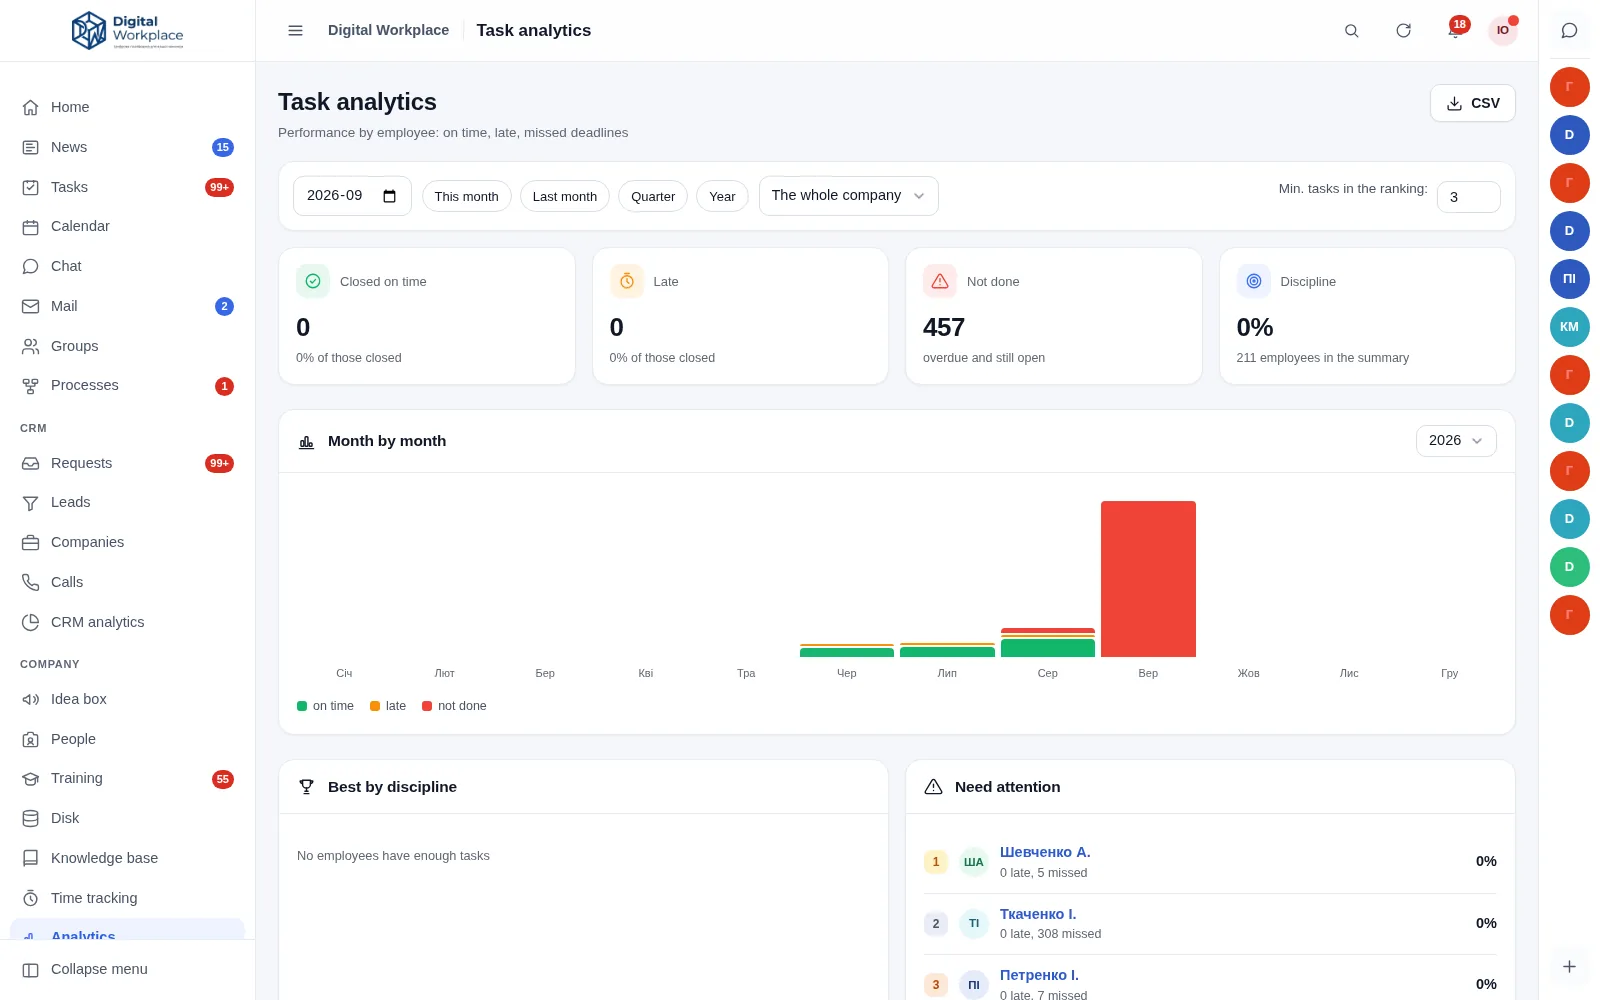
Task: Select Year filter
Action: point(722,196)
